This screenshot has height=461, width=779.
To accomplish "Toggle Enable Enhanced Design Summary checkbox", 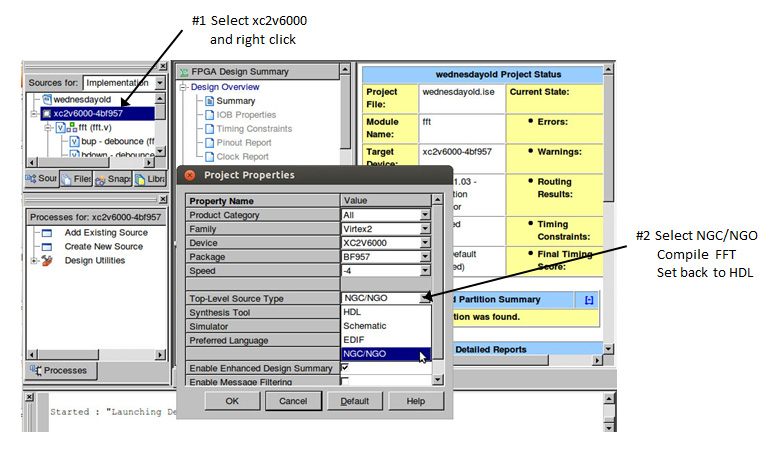I will [345, 368].
